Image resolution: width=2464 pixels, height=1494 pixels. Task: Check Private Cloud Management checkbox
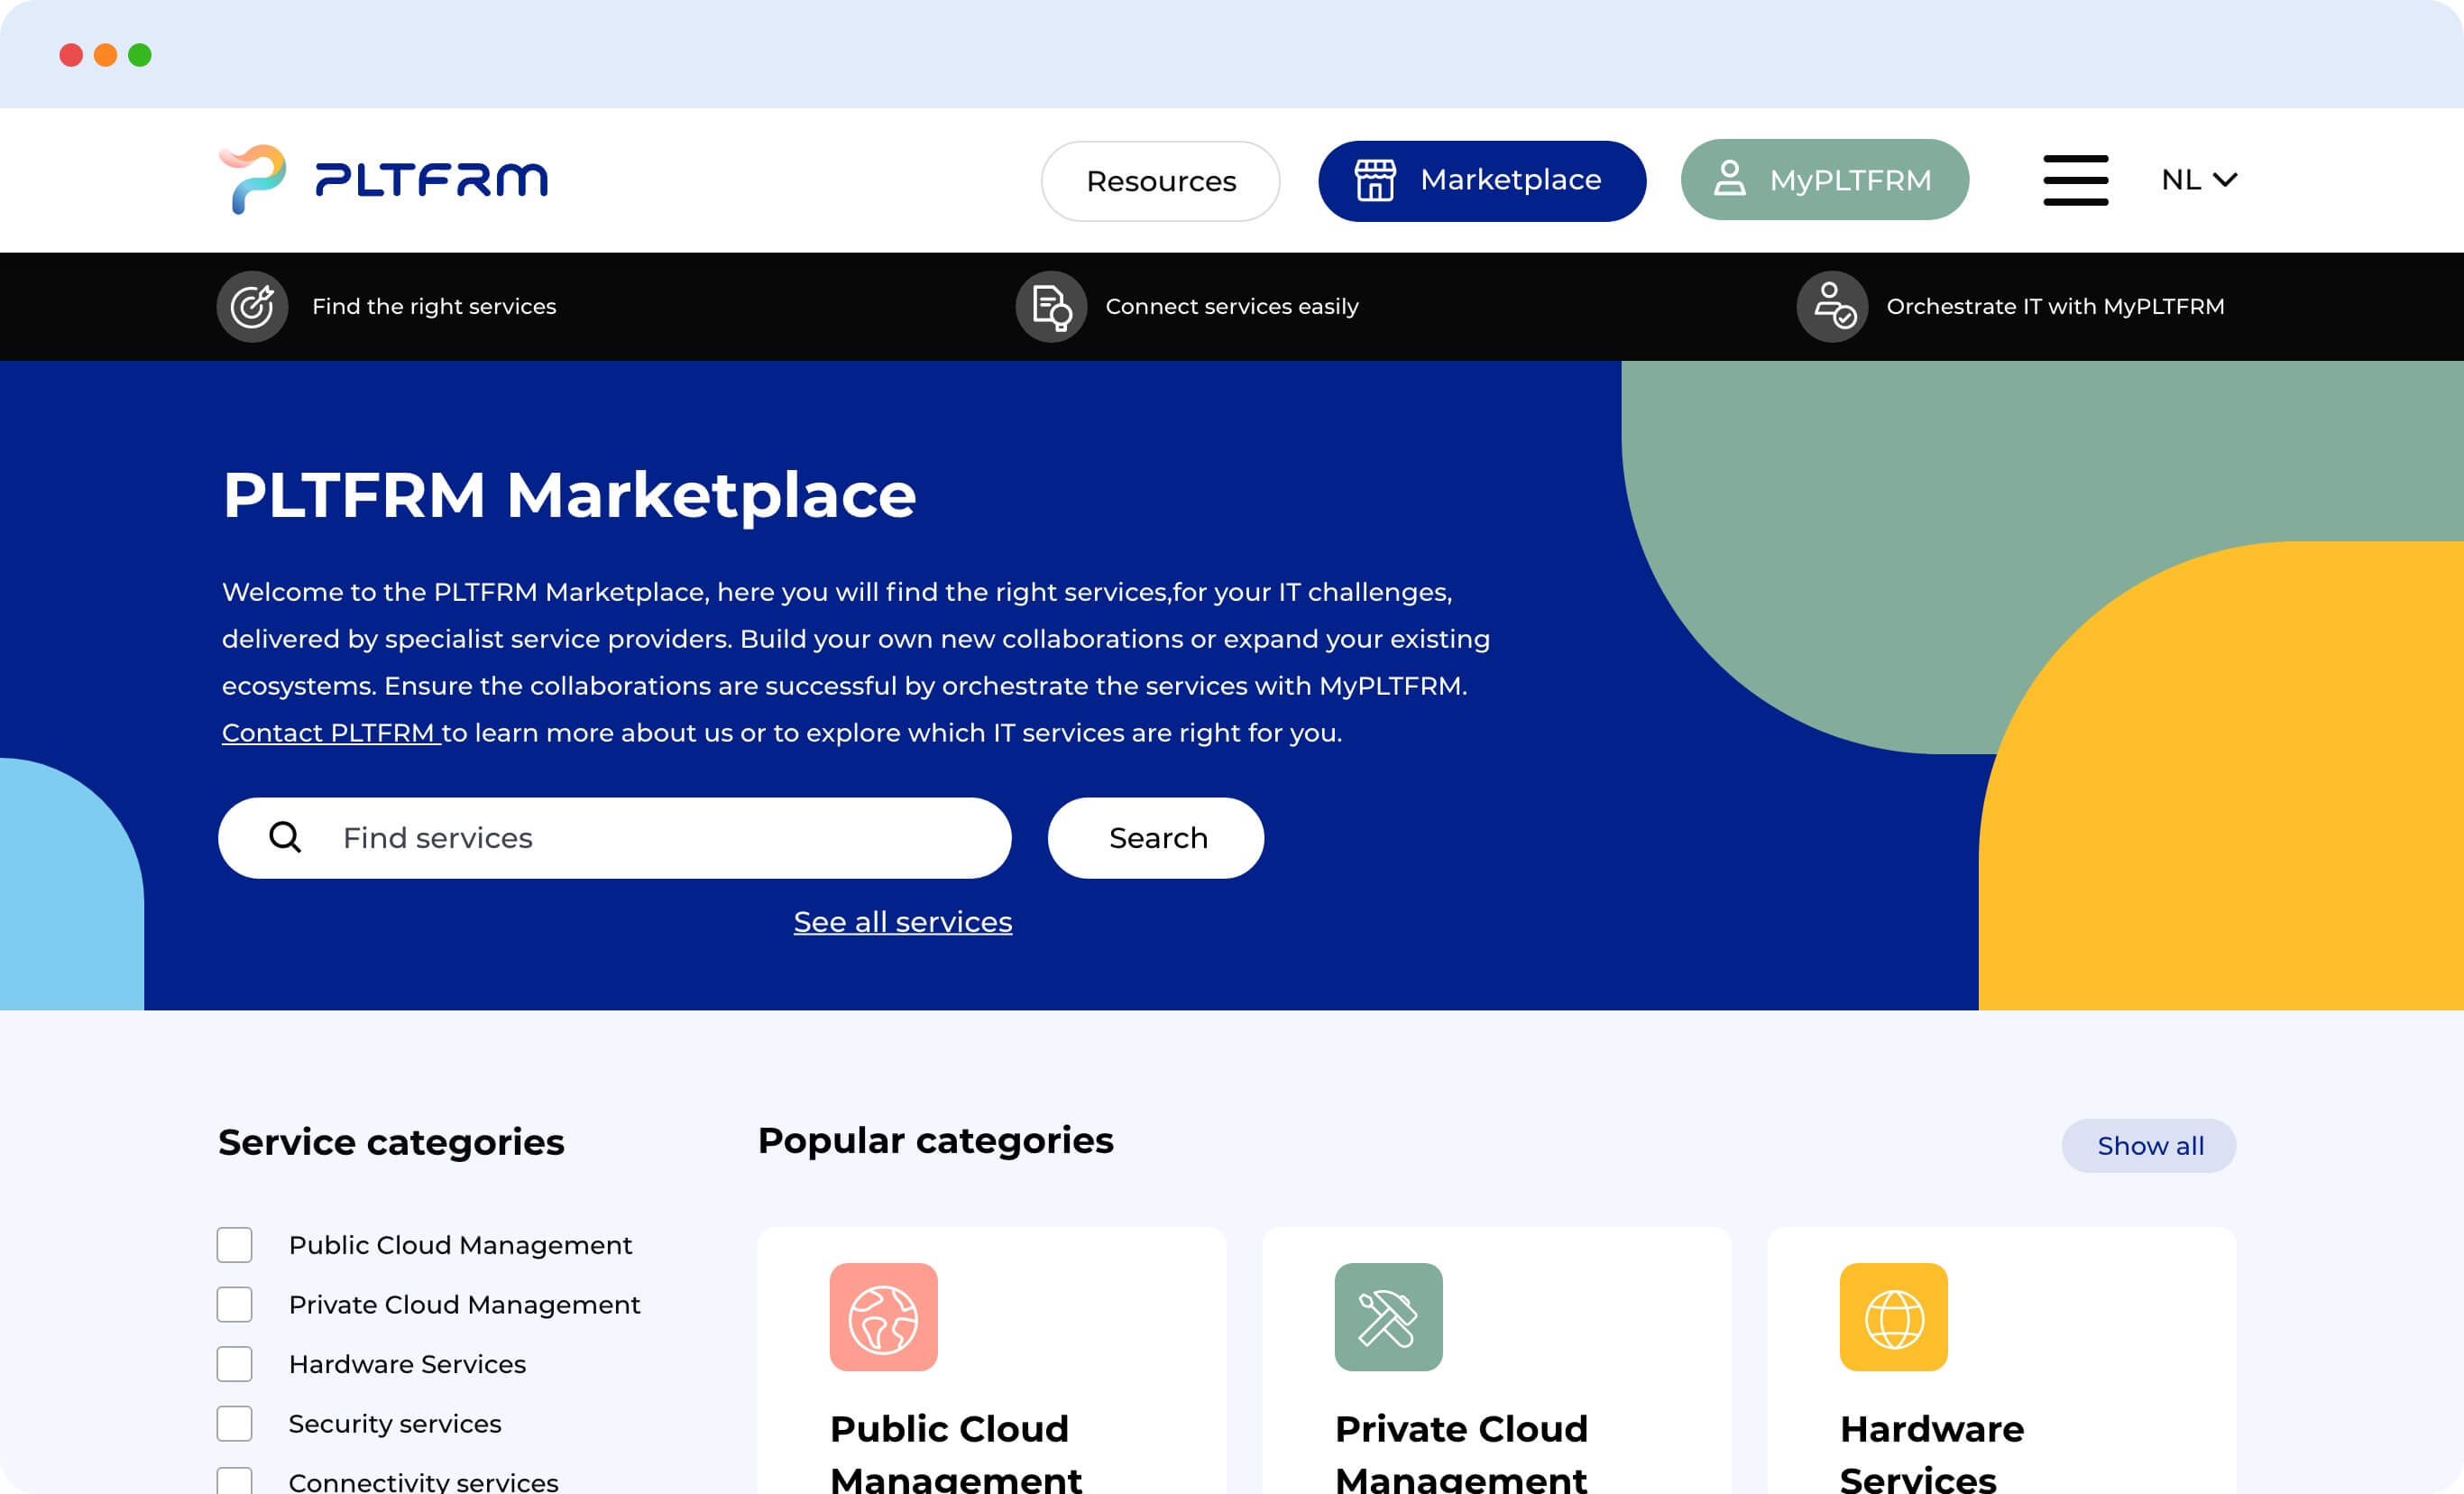click(234, 1304)
